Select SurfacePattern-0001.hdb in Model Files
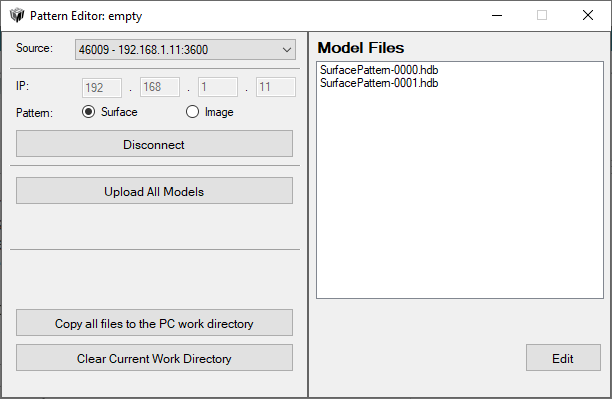Viewport: 612px width, 399px height. click(x=379, y=83)
